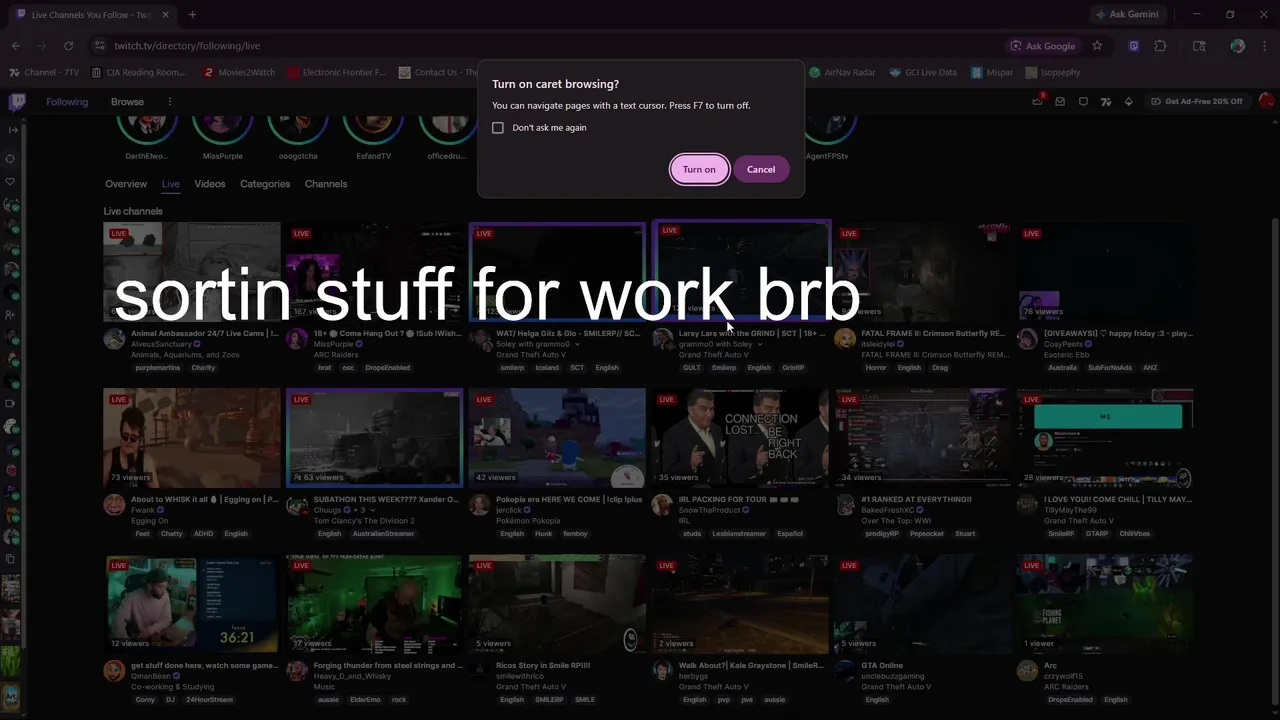Open the Heavy_D_and_Whisky channel link
Viewport: 1280px width, 720px height.
pos(352,676)
